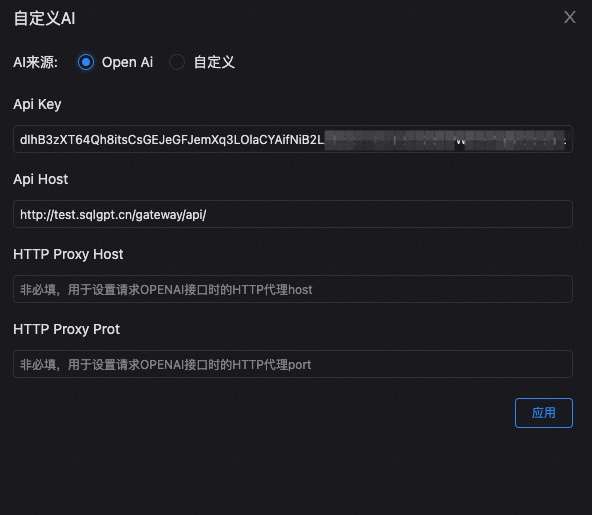Click the HTTP代理port placeholder text
Viewport: 592px width, 515px height.
pos(271,365)
